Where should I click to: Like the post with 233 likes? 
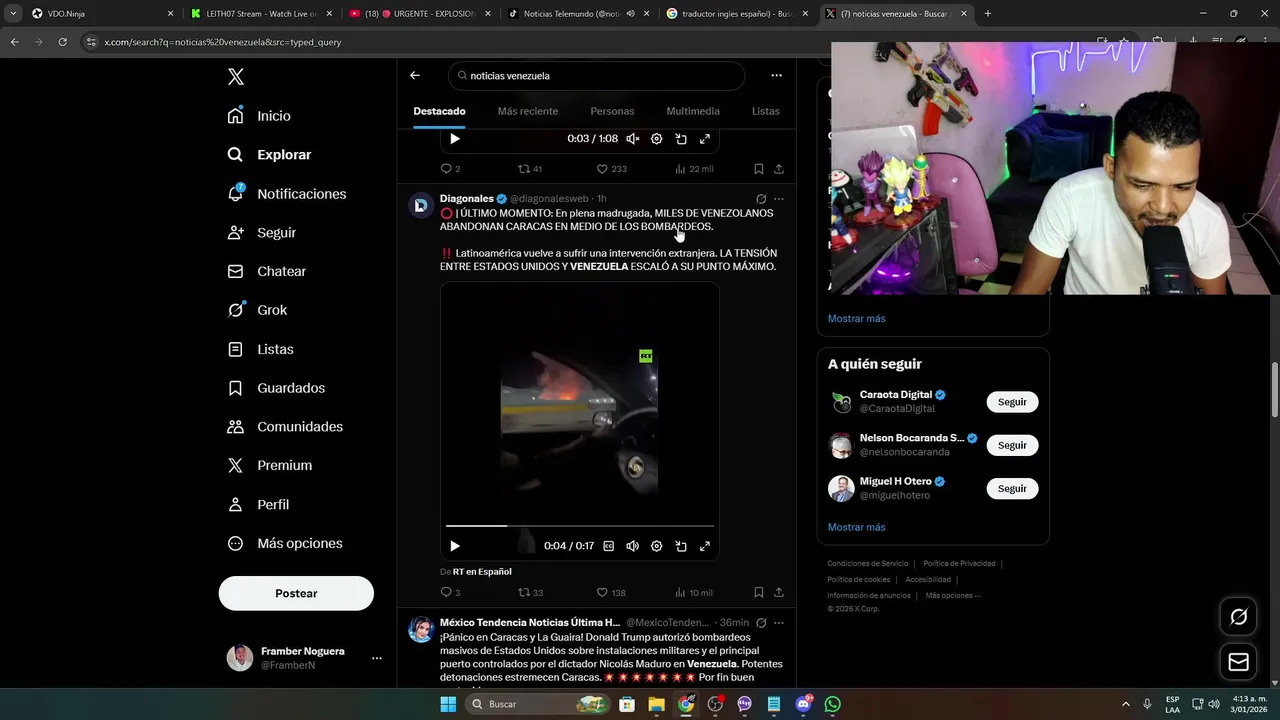point(611,169)
